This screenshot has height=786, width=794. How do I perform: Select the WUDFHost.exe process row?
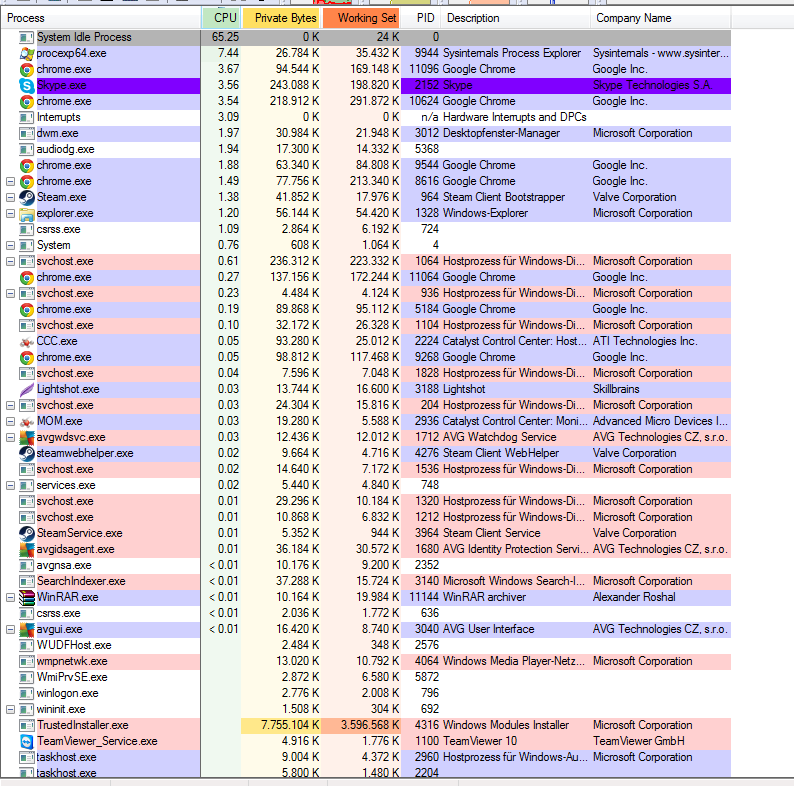[366, 645]
